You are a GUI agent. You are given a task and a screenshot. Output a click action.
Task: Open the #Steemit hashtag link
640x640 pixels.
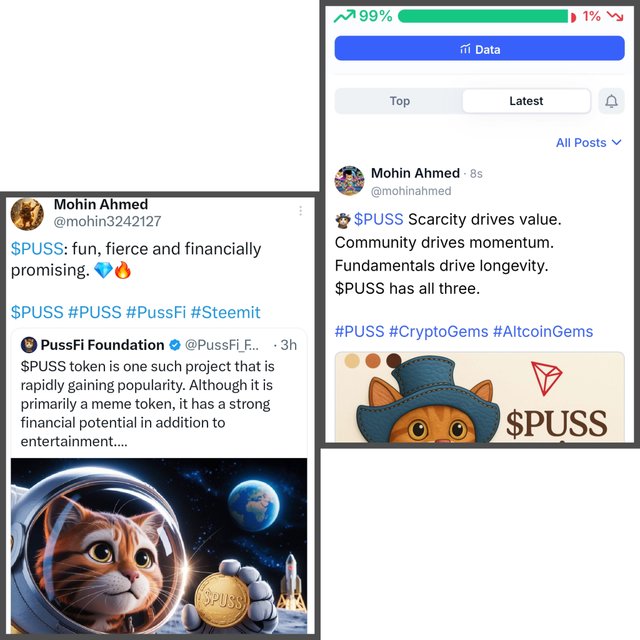pos(225,312)
